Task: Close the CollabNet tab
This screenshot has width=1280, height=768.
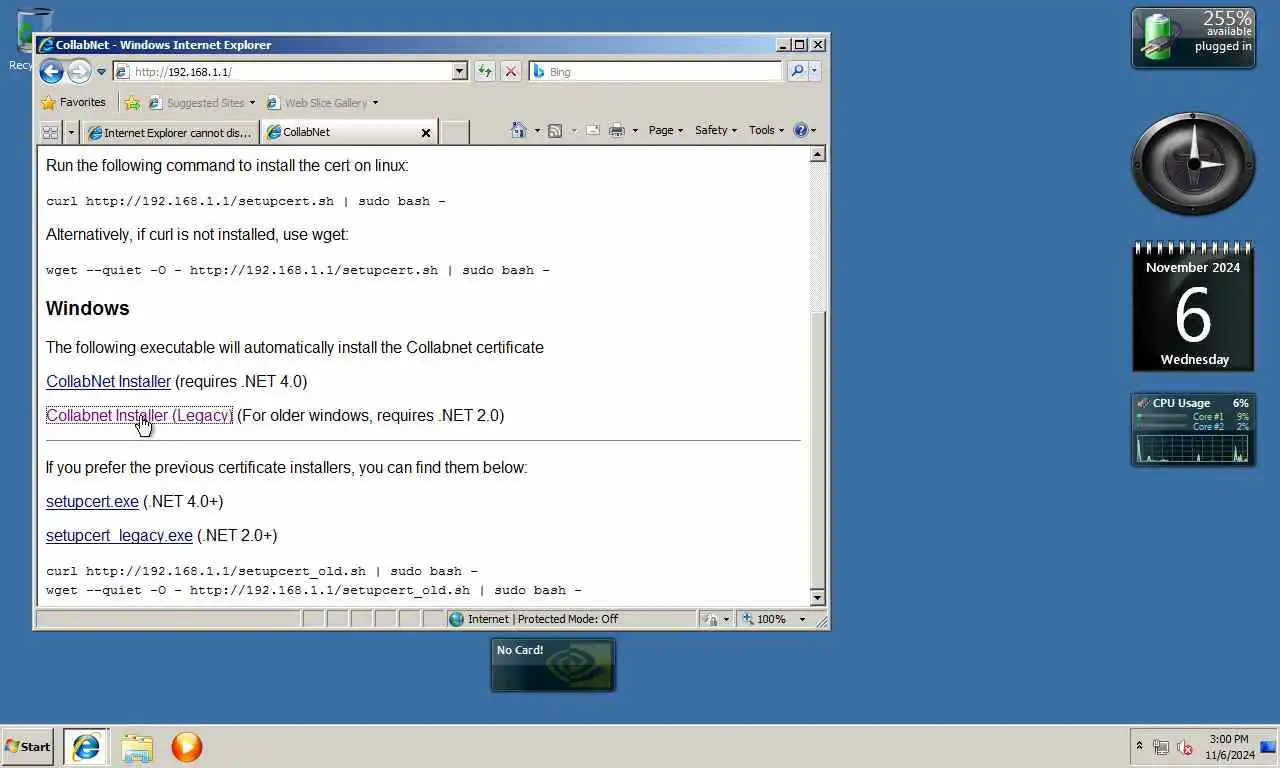Action: tap(426, 132)
